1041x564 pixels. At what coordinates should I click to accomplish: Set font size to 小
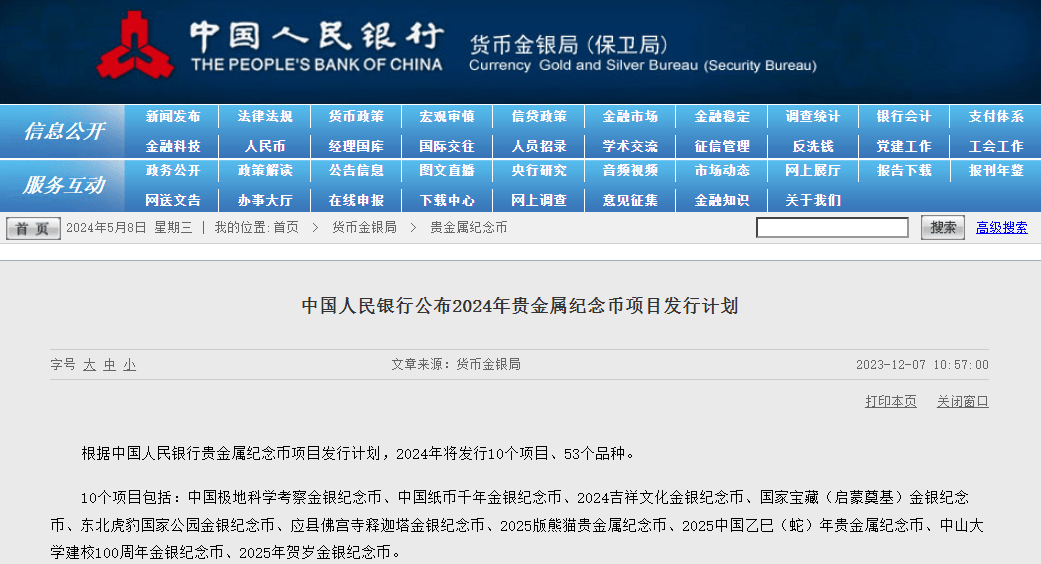[129, 365]
